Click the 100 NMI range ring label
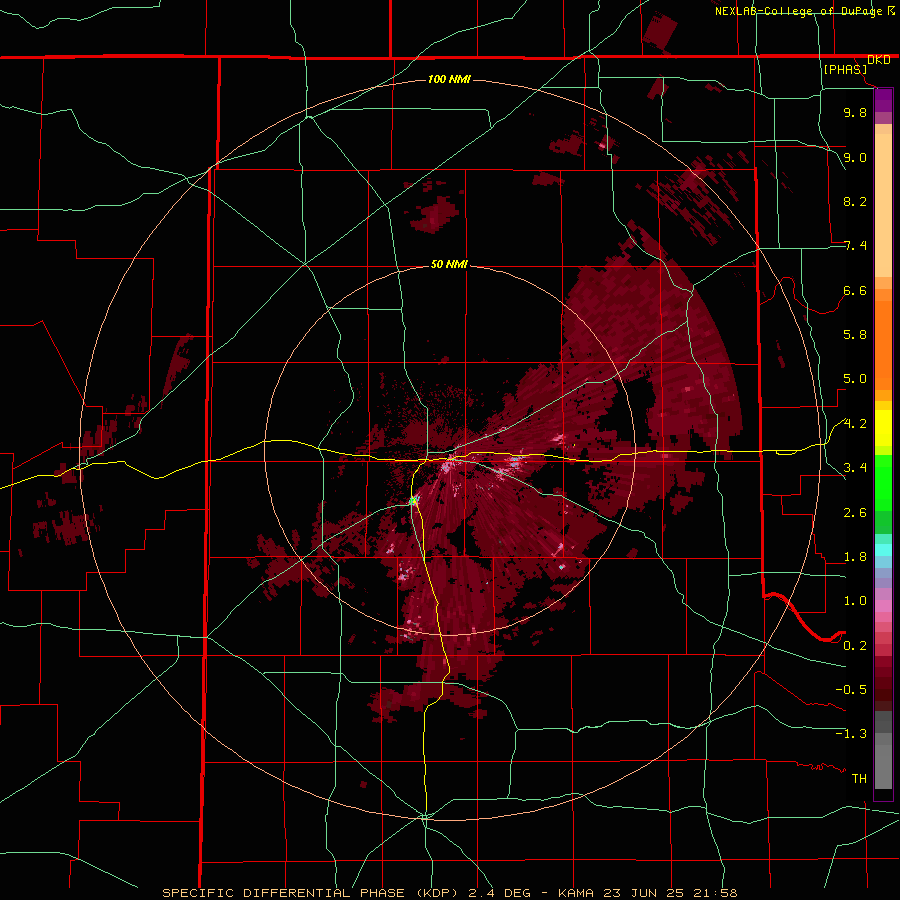 (x=449, y=79)
